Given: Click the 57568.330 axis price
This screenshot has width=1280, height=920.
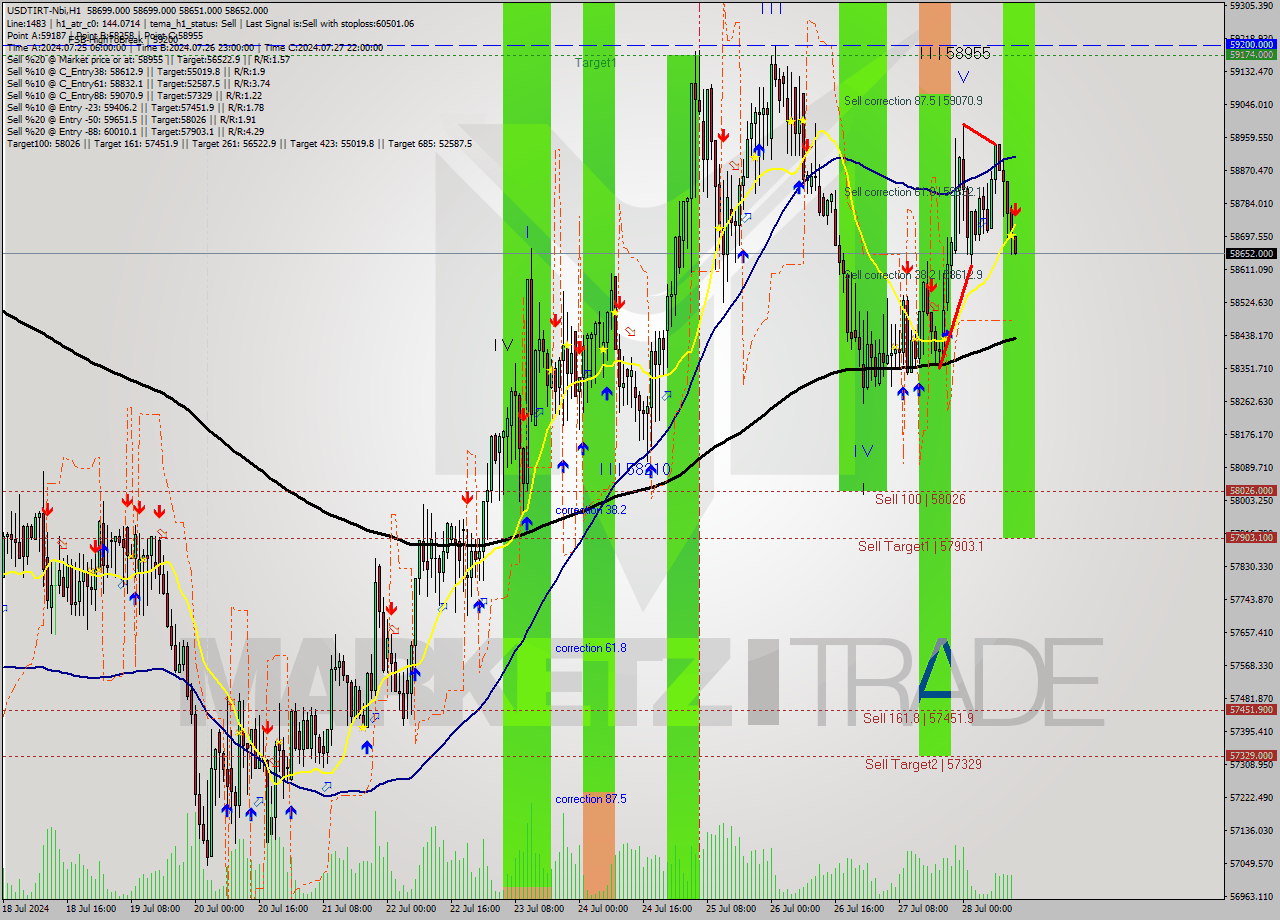Looking at the screenshot, I should coord(1251,665).
